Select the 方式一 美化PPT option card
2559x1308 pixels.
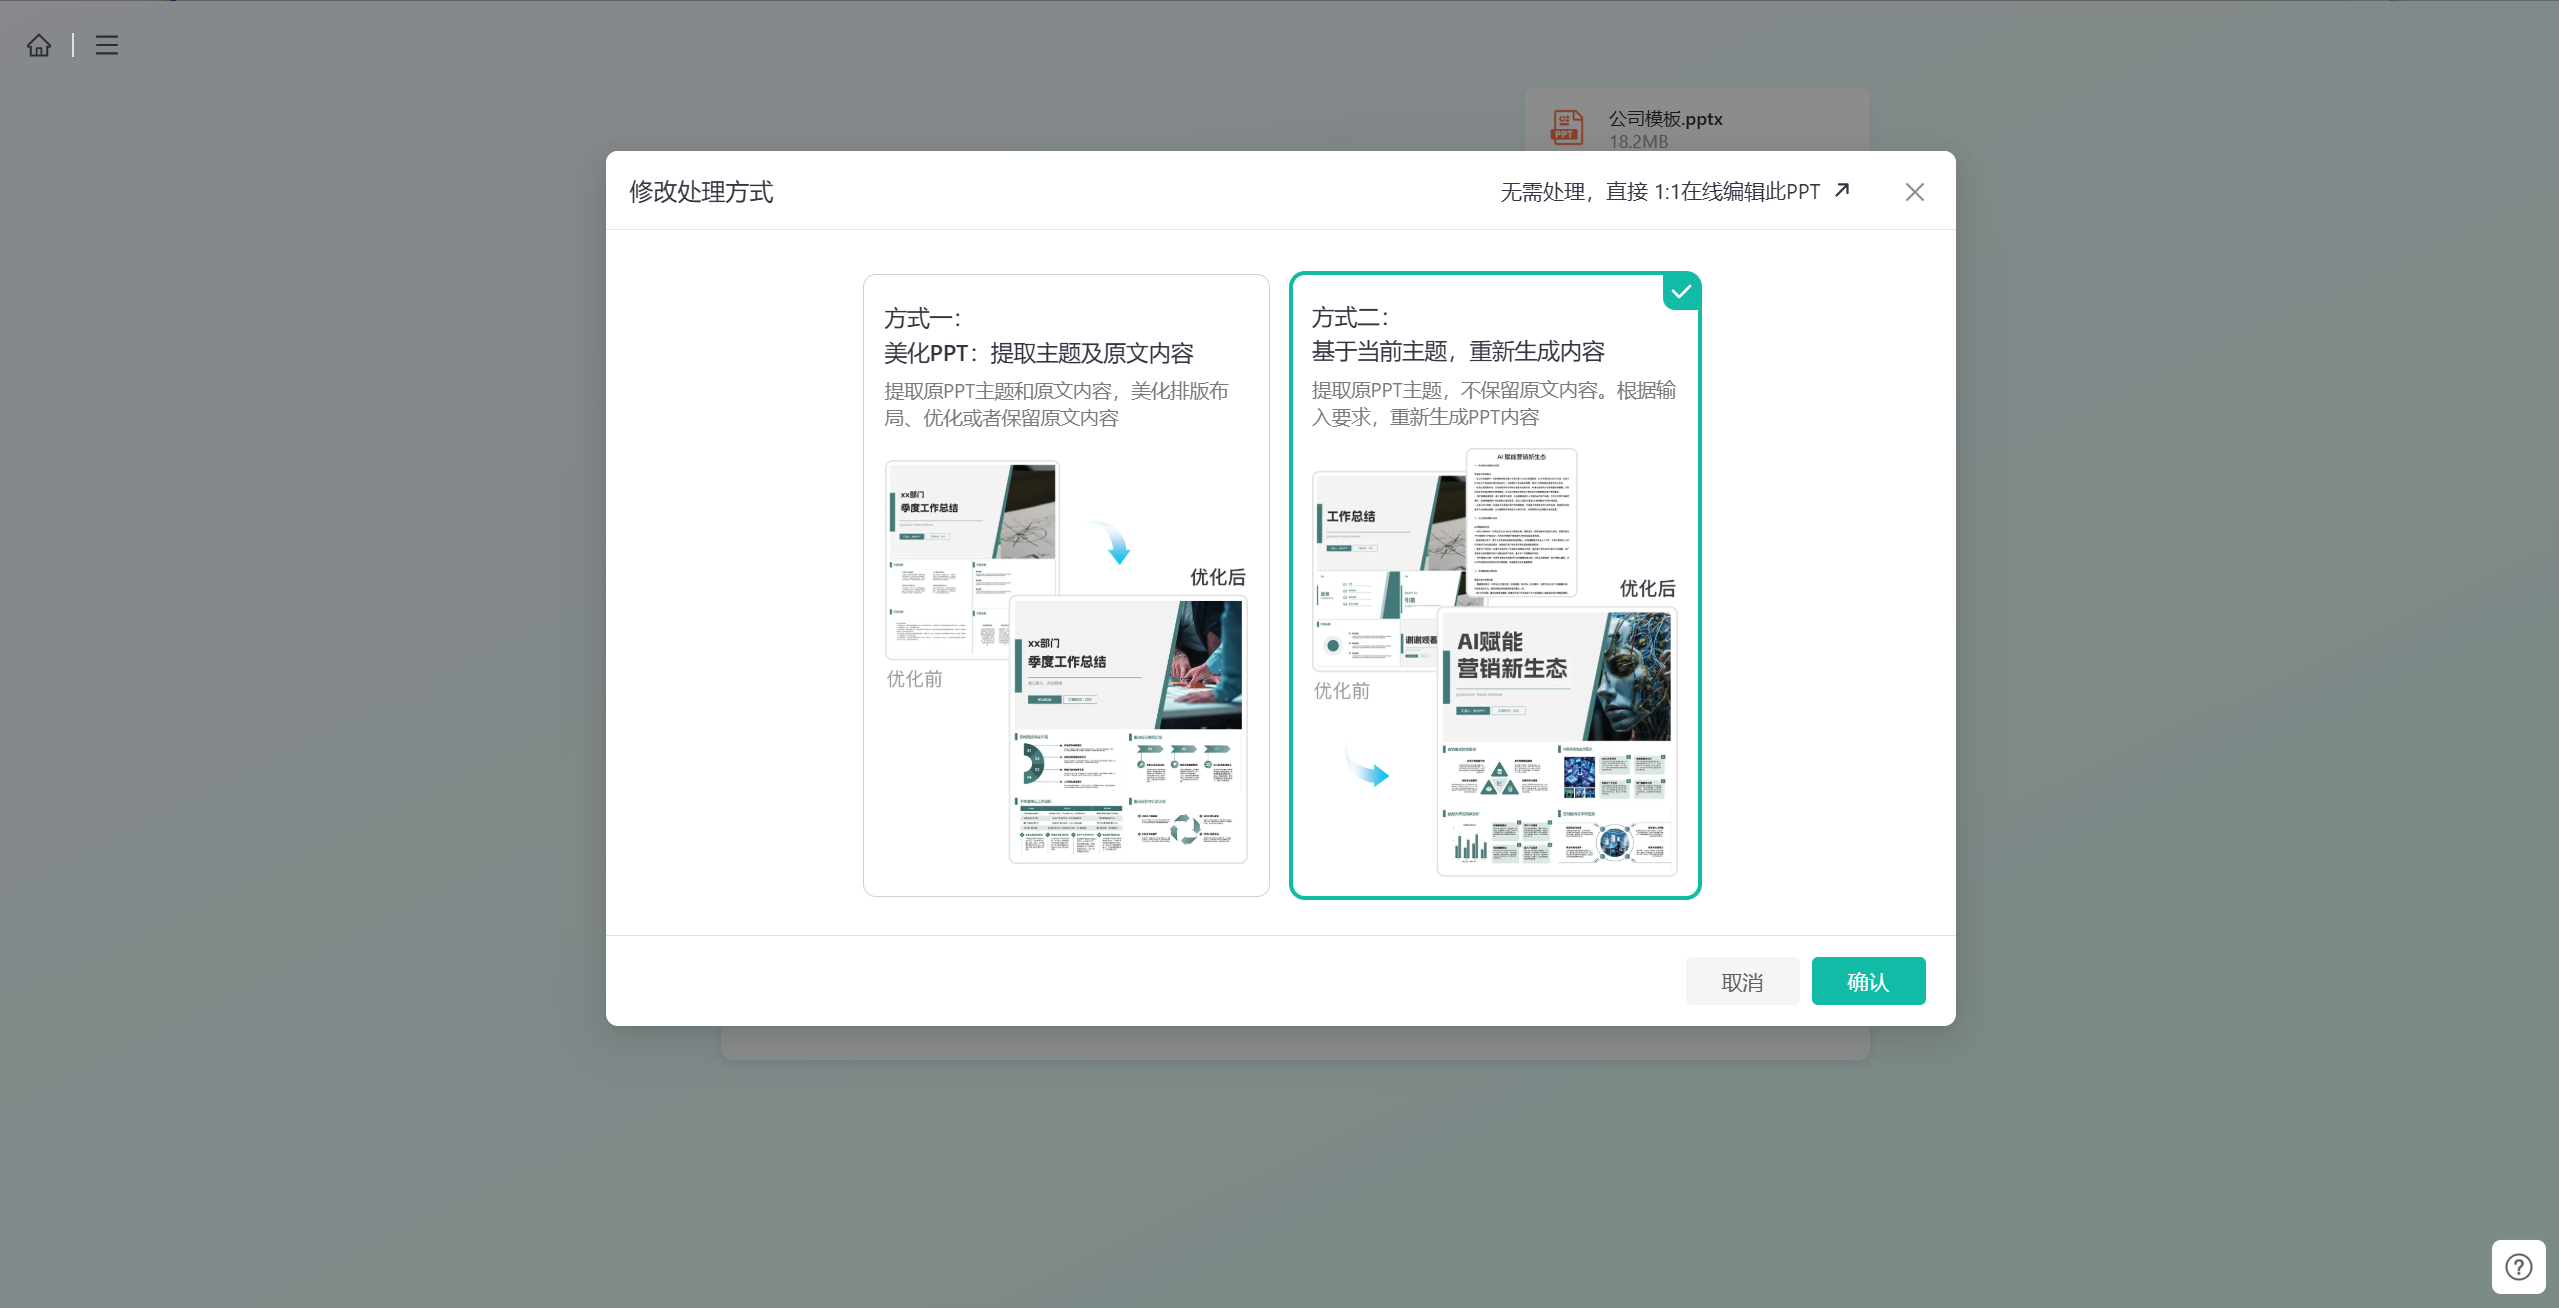pyautogui.click(x=1066, y=585)
